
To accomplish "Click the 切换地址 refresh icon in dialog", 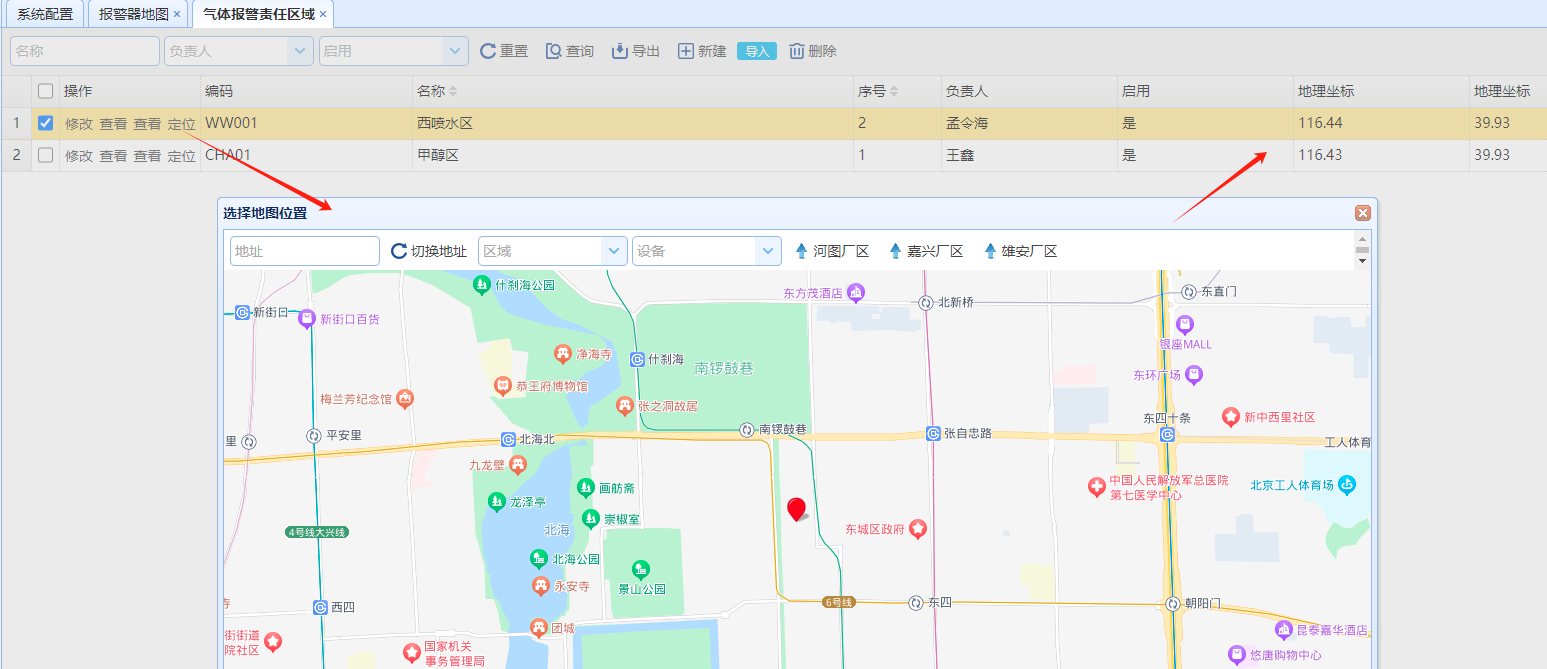I will [399, 251].
